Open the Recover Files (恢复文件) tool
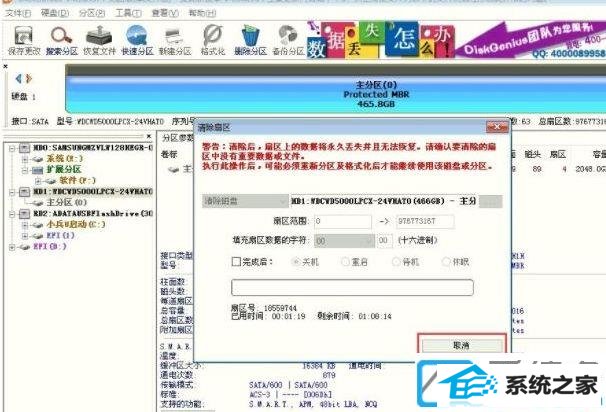 pos(99,40)
